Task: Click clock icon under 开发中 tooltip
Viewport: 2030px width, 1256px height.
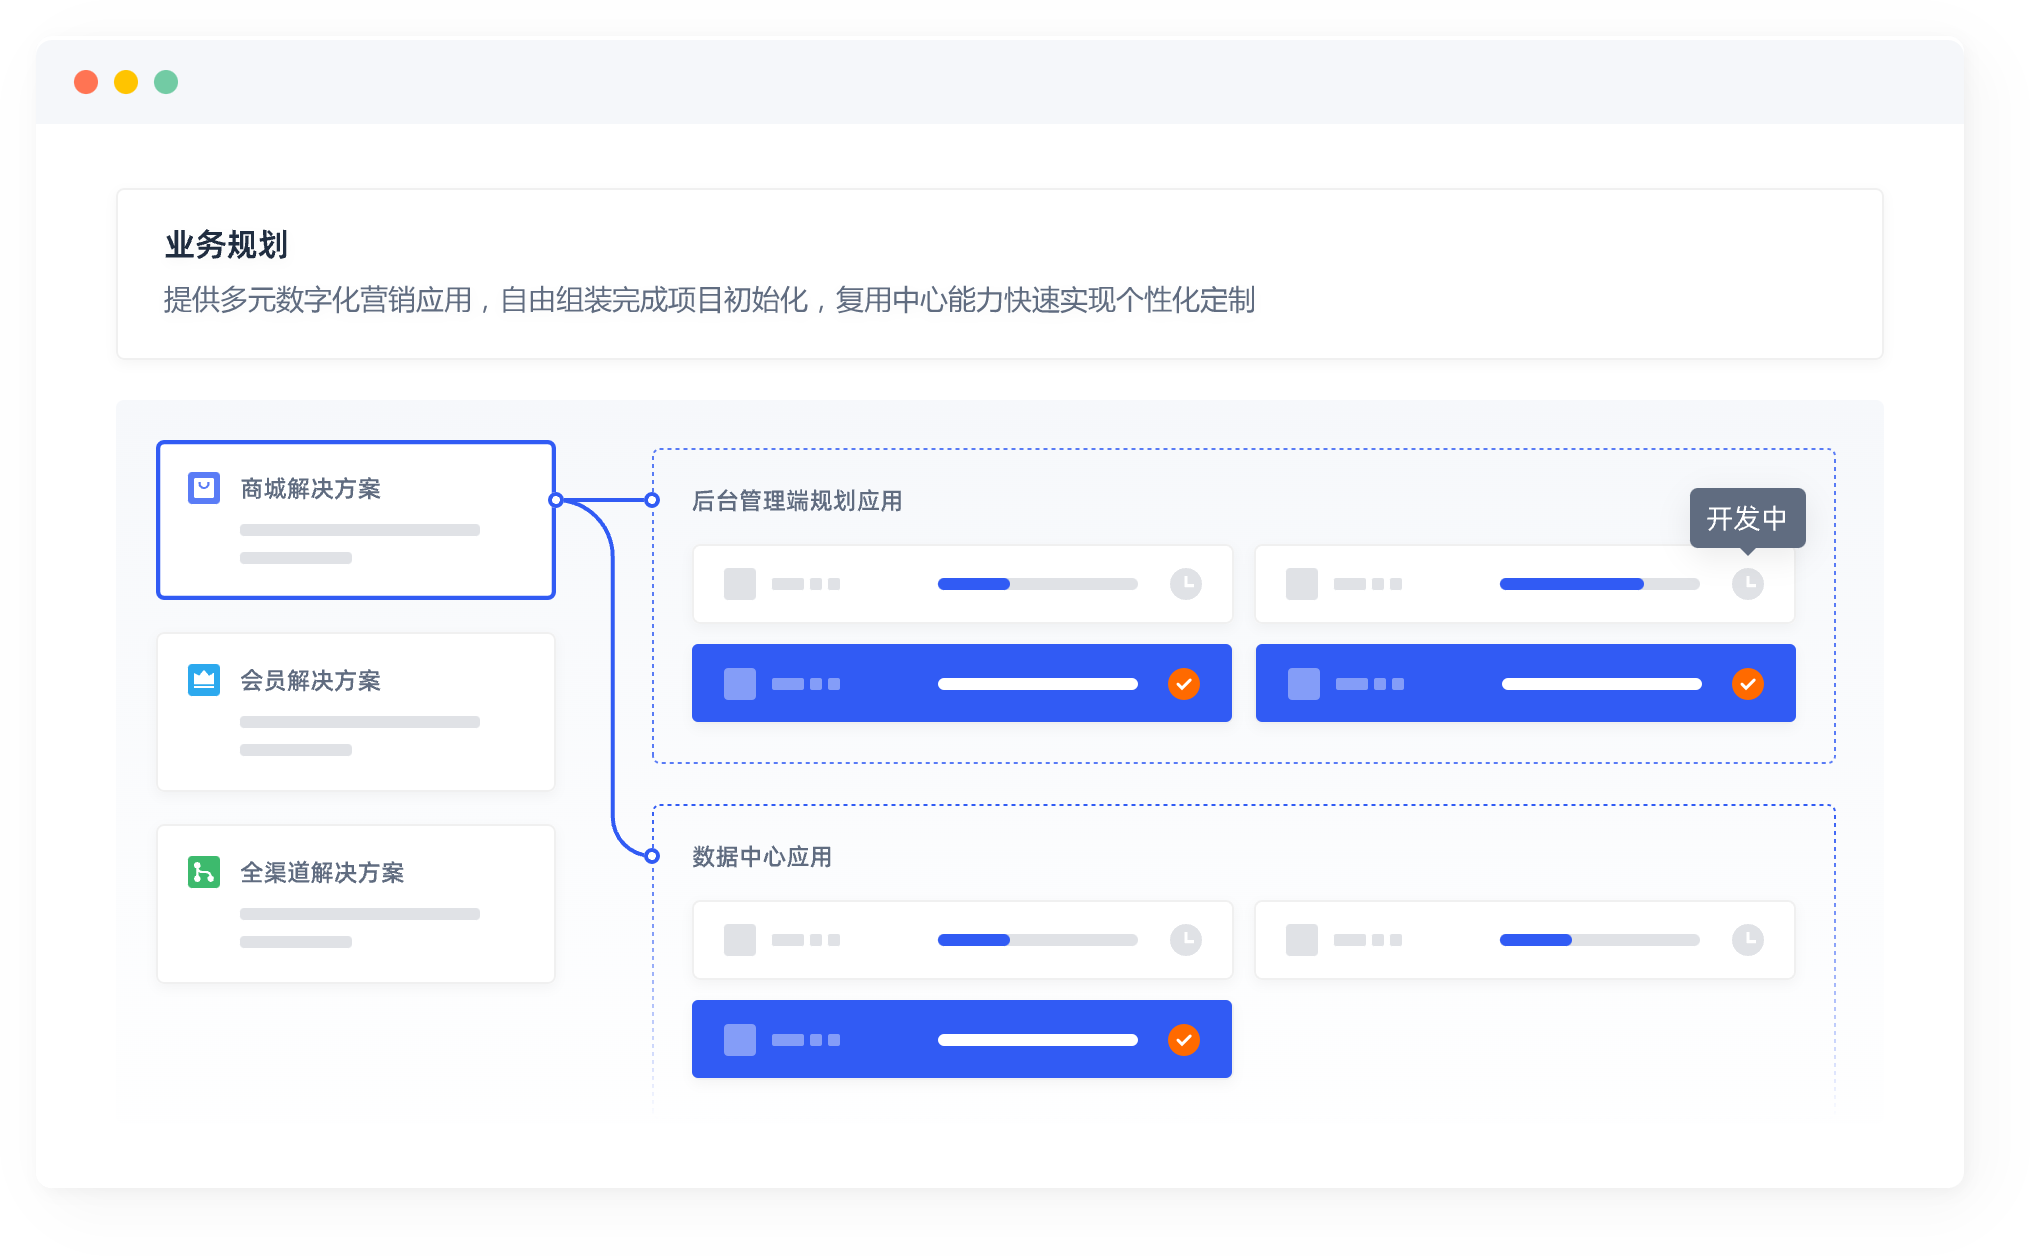Action: pos(1747,584)
